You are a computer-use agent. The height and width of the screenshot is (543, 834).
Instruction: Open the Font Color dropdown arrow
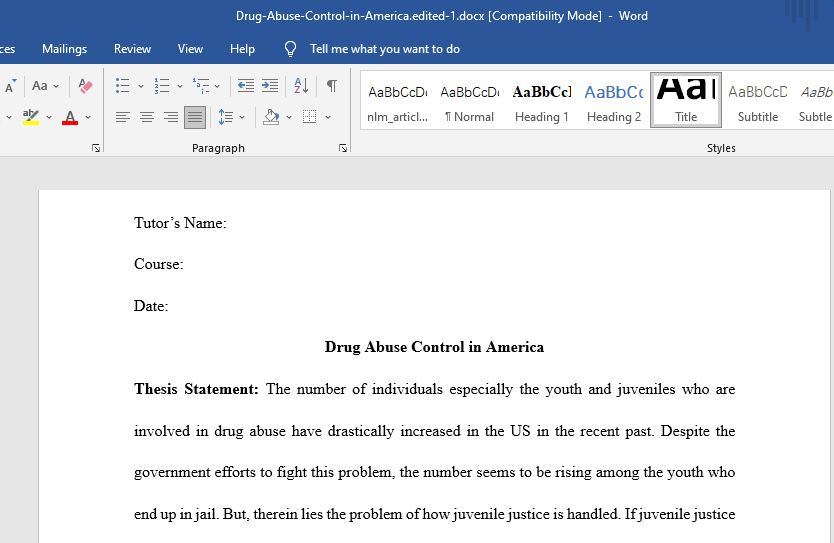[x=88, y=117]
